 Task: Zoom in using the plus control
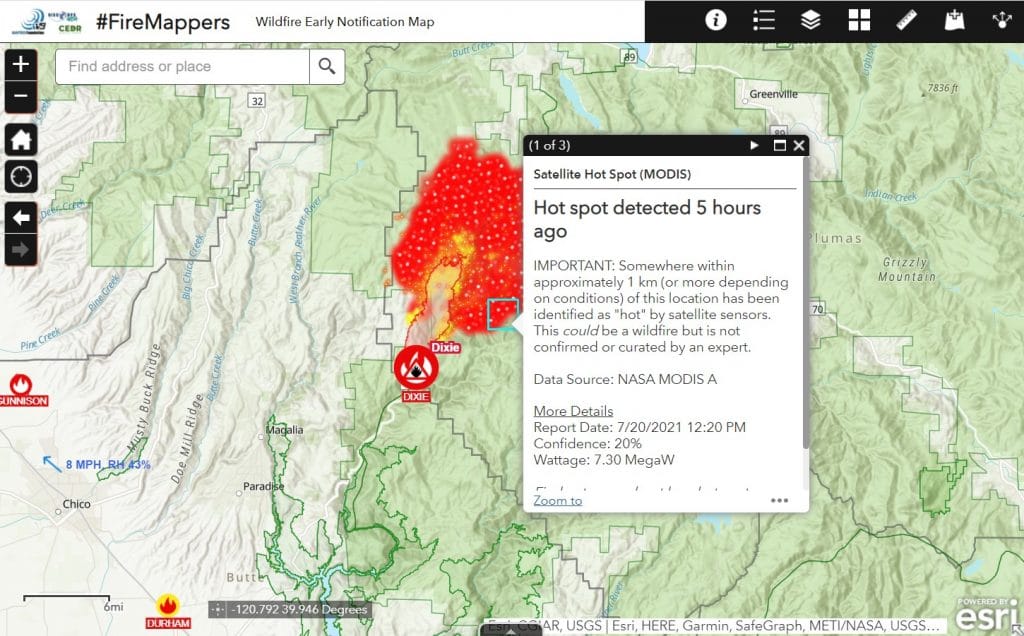pyautogui.click(x=20, y=65)
